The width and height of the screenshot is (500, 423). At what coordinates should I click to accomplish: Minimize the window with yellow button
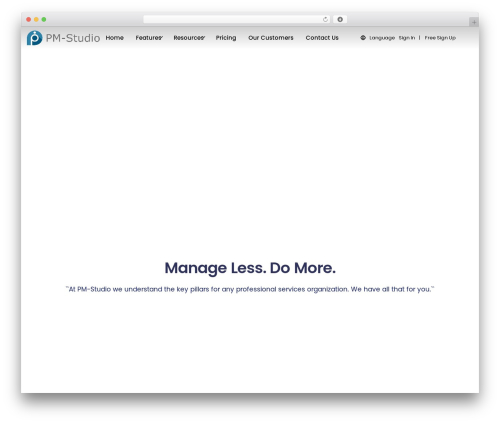click(x=36, y=19)
